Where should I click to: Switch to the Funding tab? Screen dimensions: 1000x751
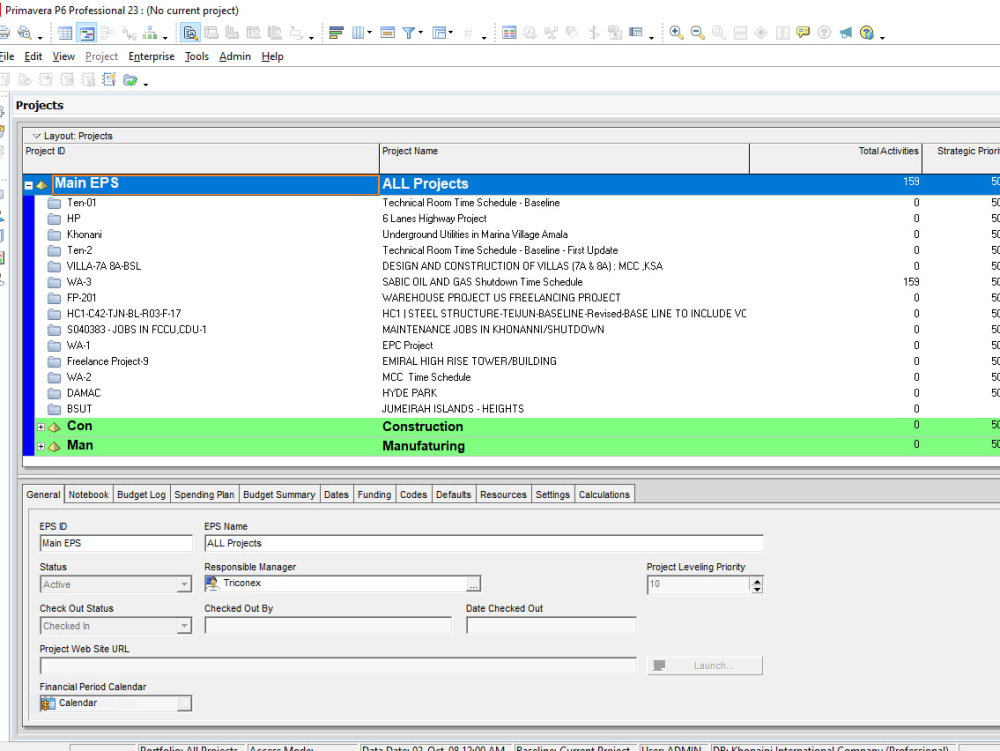[374, 495]
